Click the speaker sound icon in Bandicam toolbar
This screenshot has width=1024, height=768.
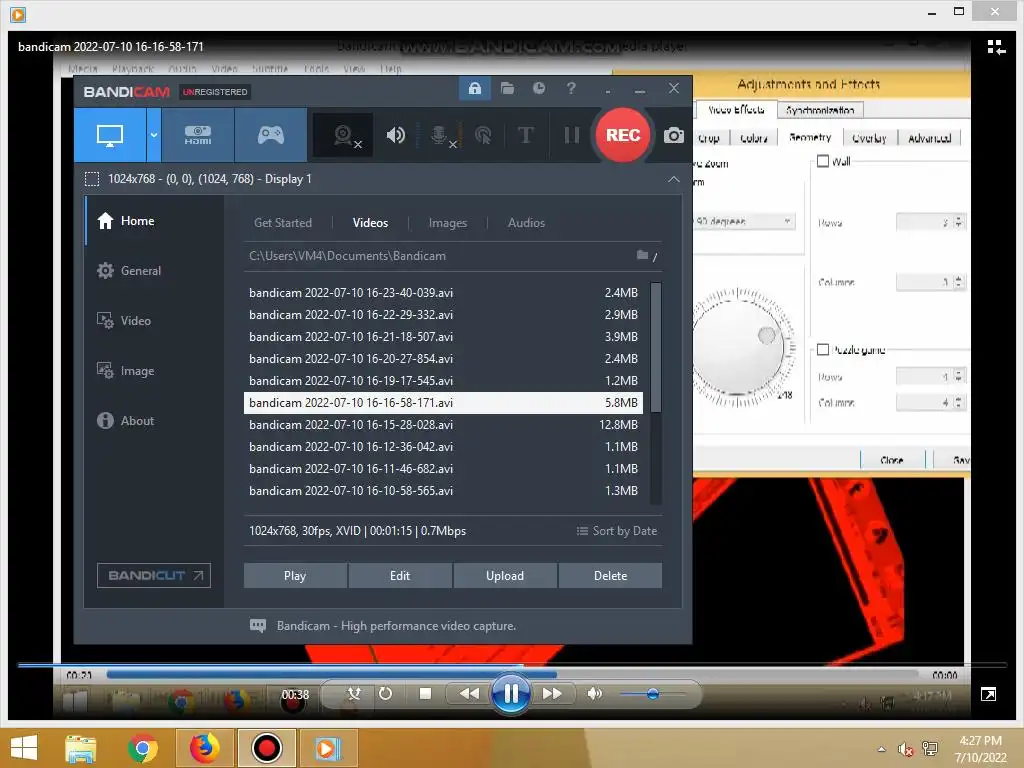pos(396,135)
